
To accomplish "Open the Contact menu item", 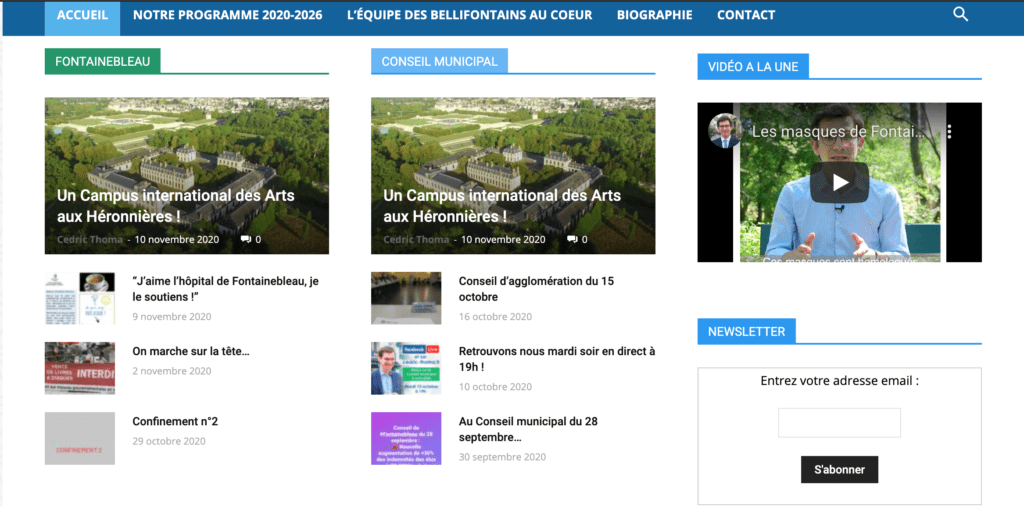I will click(x=746, y=15).
